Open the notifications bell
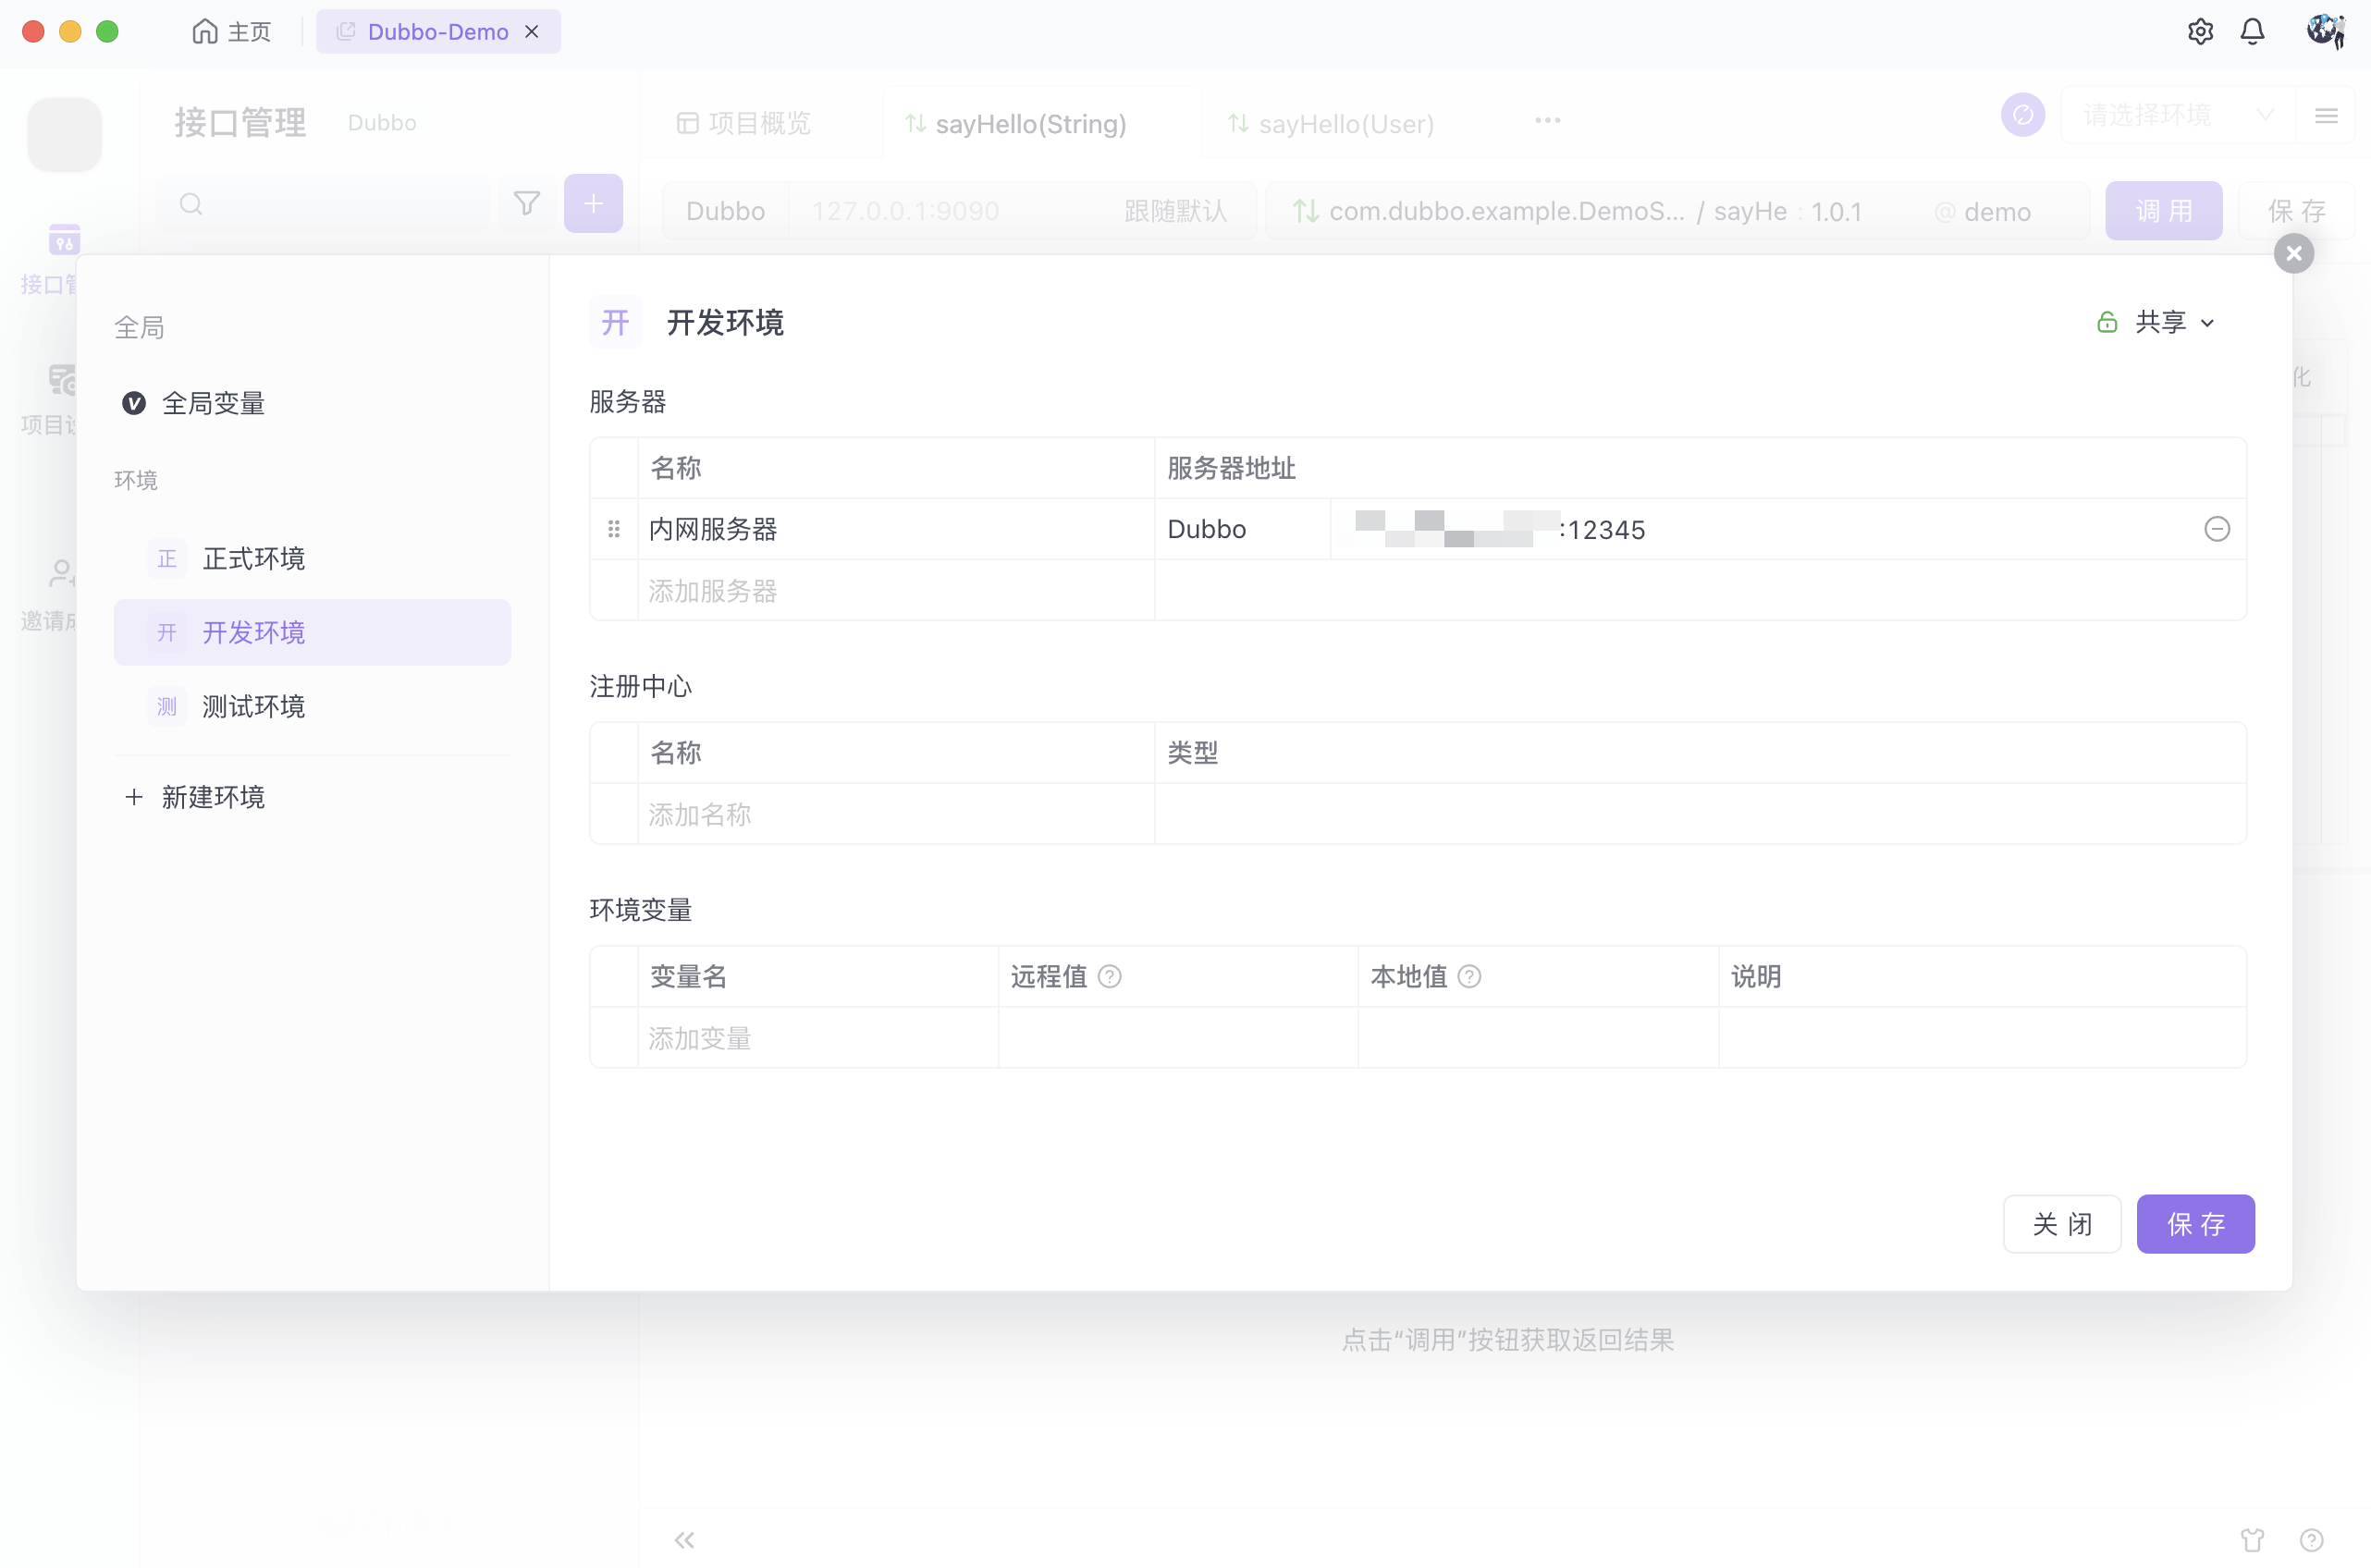The height and width of the screenshot is (1568, 2371). pos(2252,32)
